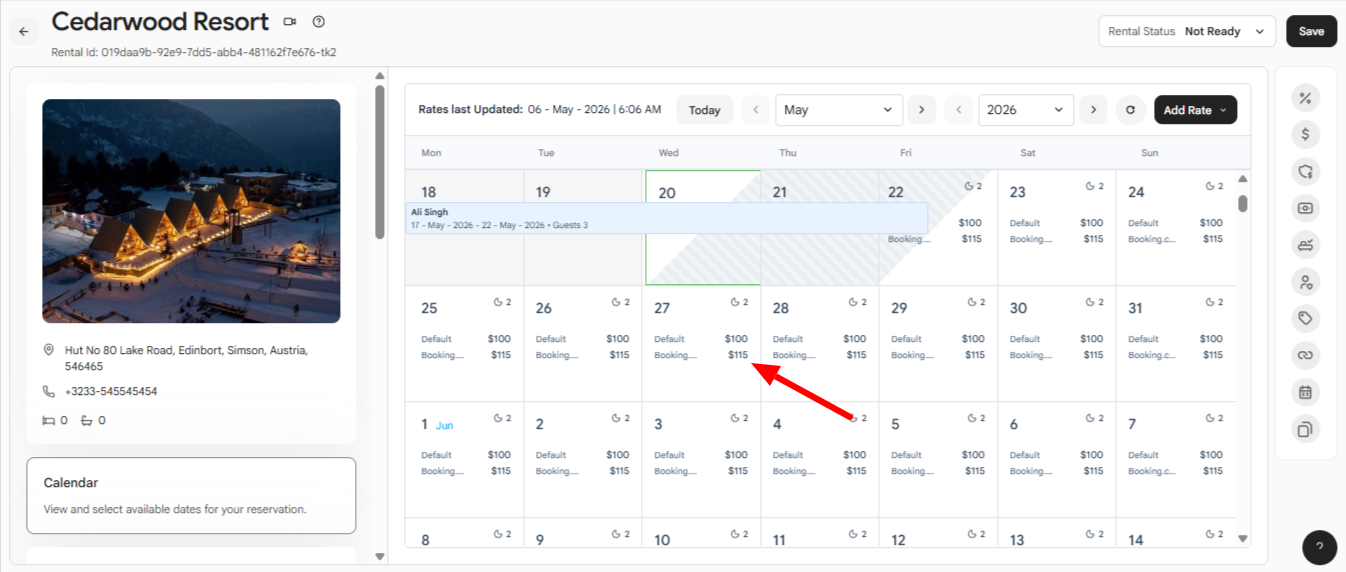The width and height of the screenshot is (1346, 572).
Task: Select the May 19 calendar cell
Action: point(583,228)
